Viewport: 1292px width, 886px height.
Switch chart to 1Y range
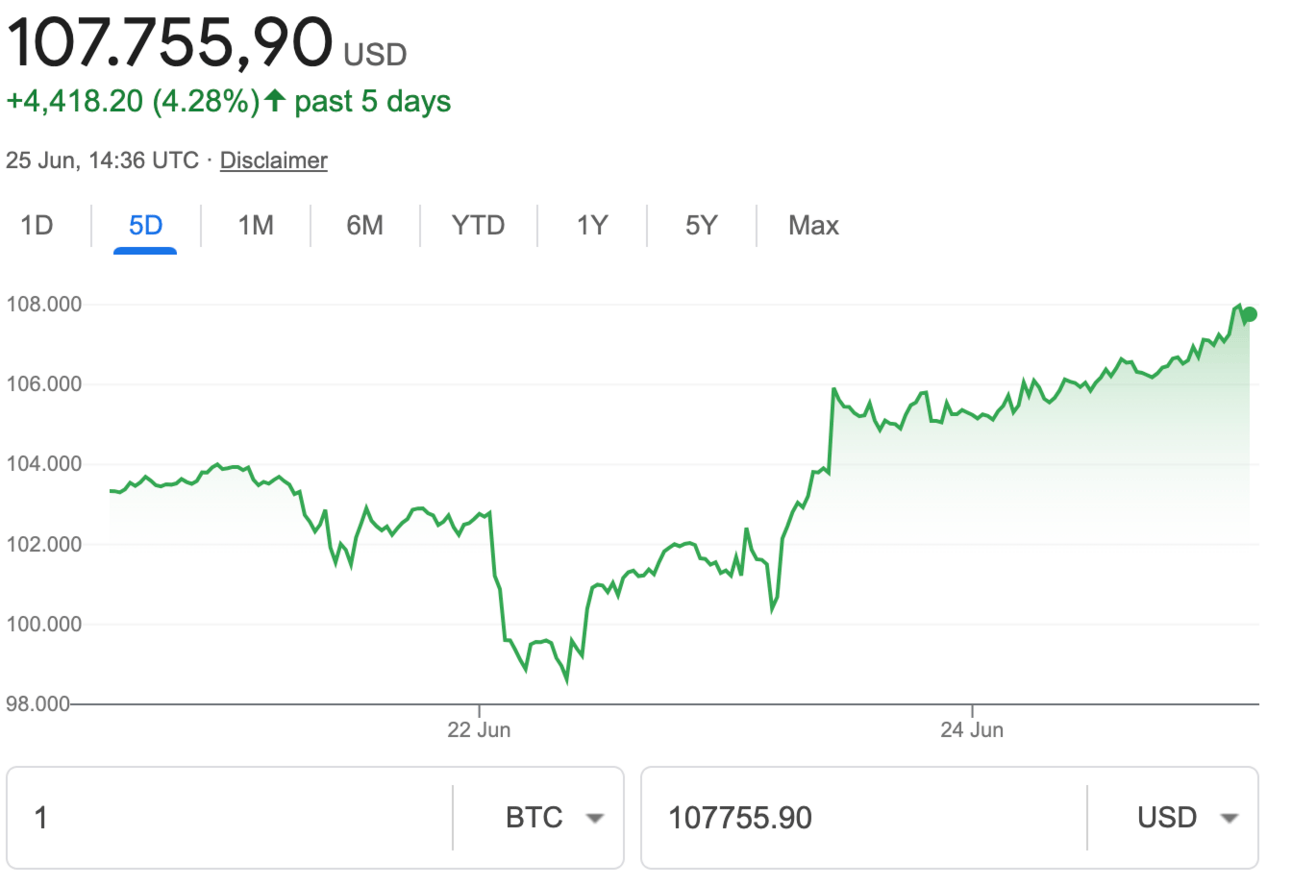coord(592,225)
